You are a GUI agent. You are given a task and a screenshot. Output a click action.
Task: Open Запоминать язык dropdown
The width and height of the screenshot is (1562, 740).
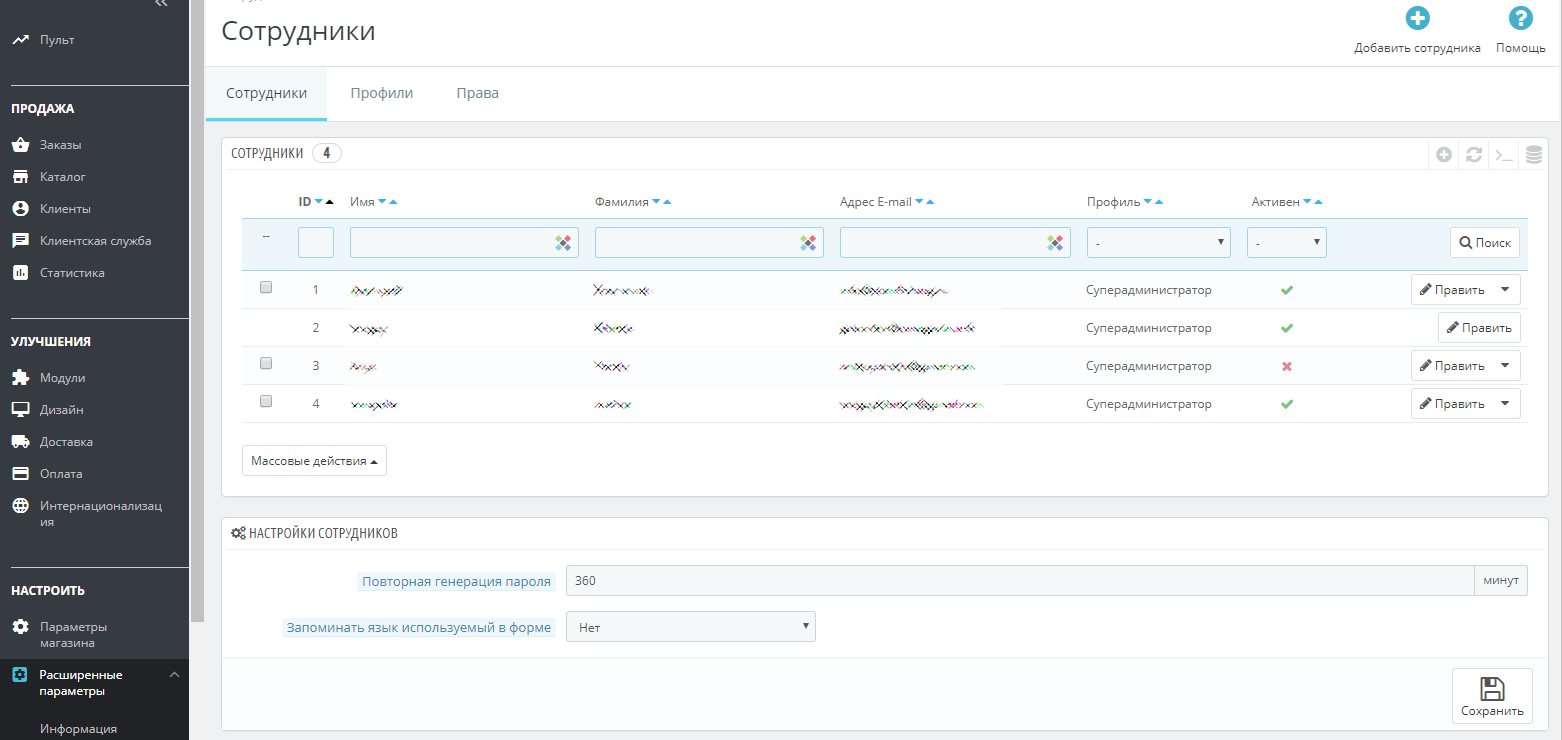[691, 627]
